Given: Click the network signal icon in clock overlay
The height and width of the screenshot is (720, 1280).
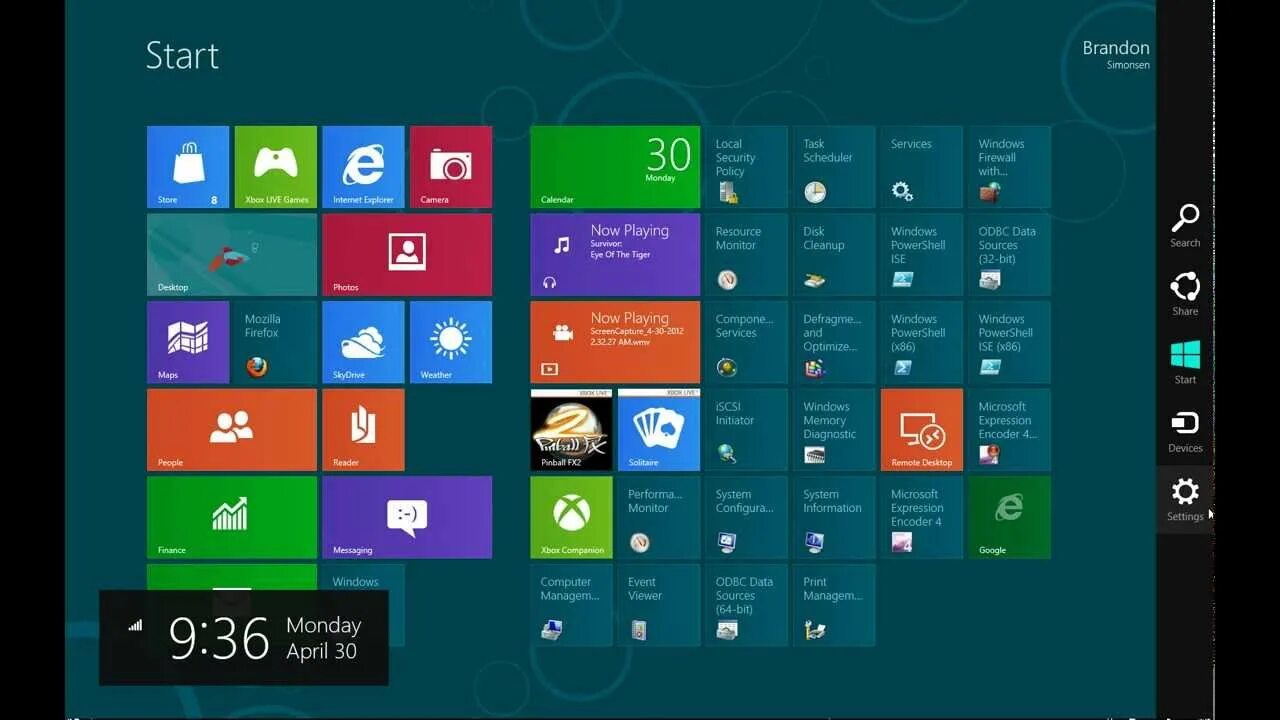Looking at the screenshot, I should point(135,626).
